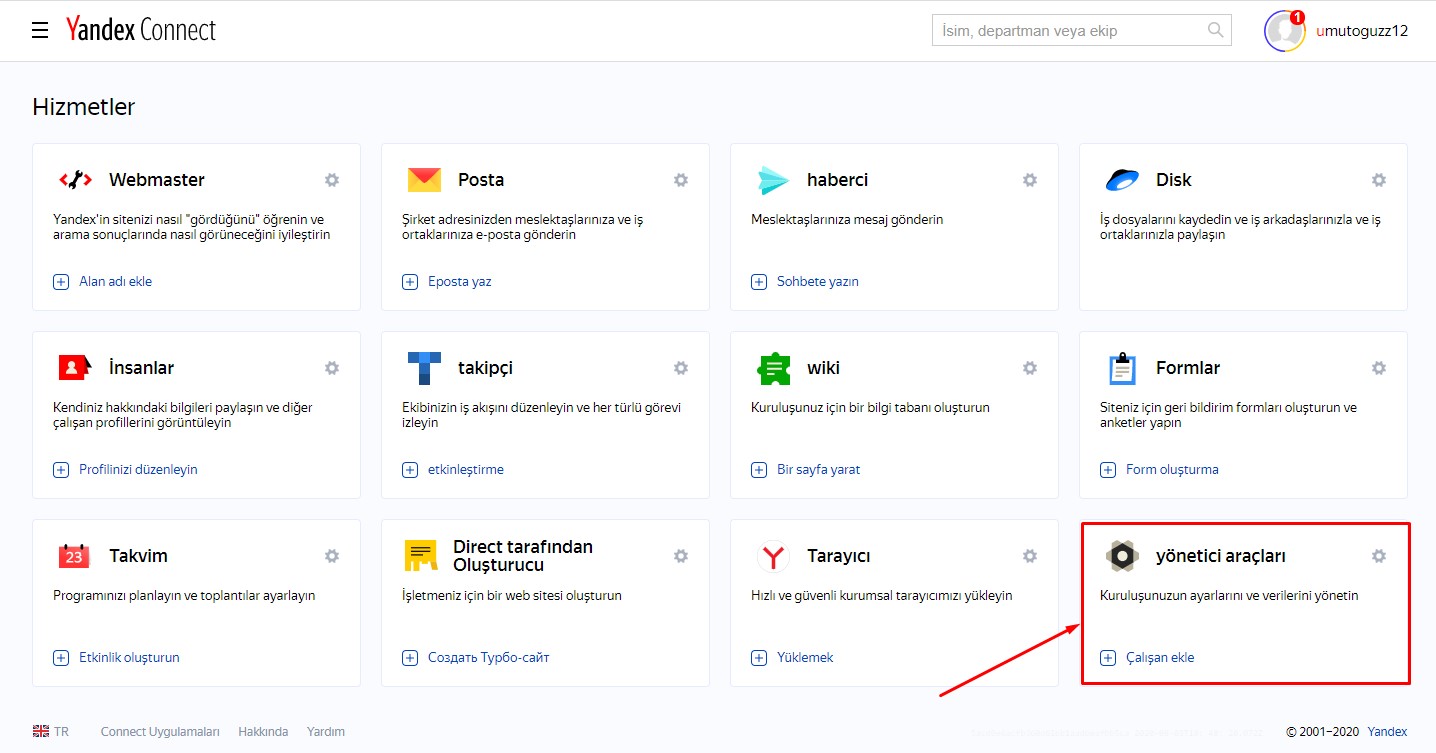
Task: Click the Disk card title
Action: [x=1174, y=180]
